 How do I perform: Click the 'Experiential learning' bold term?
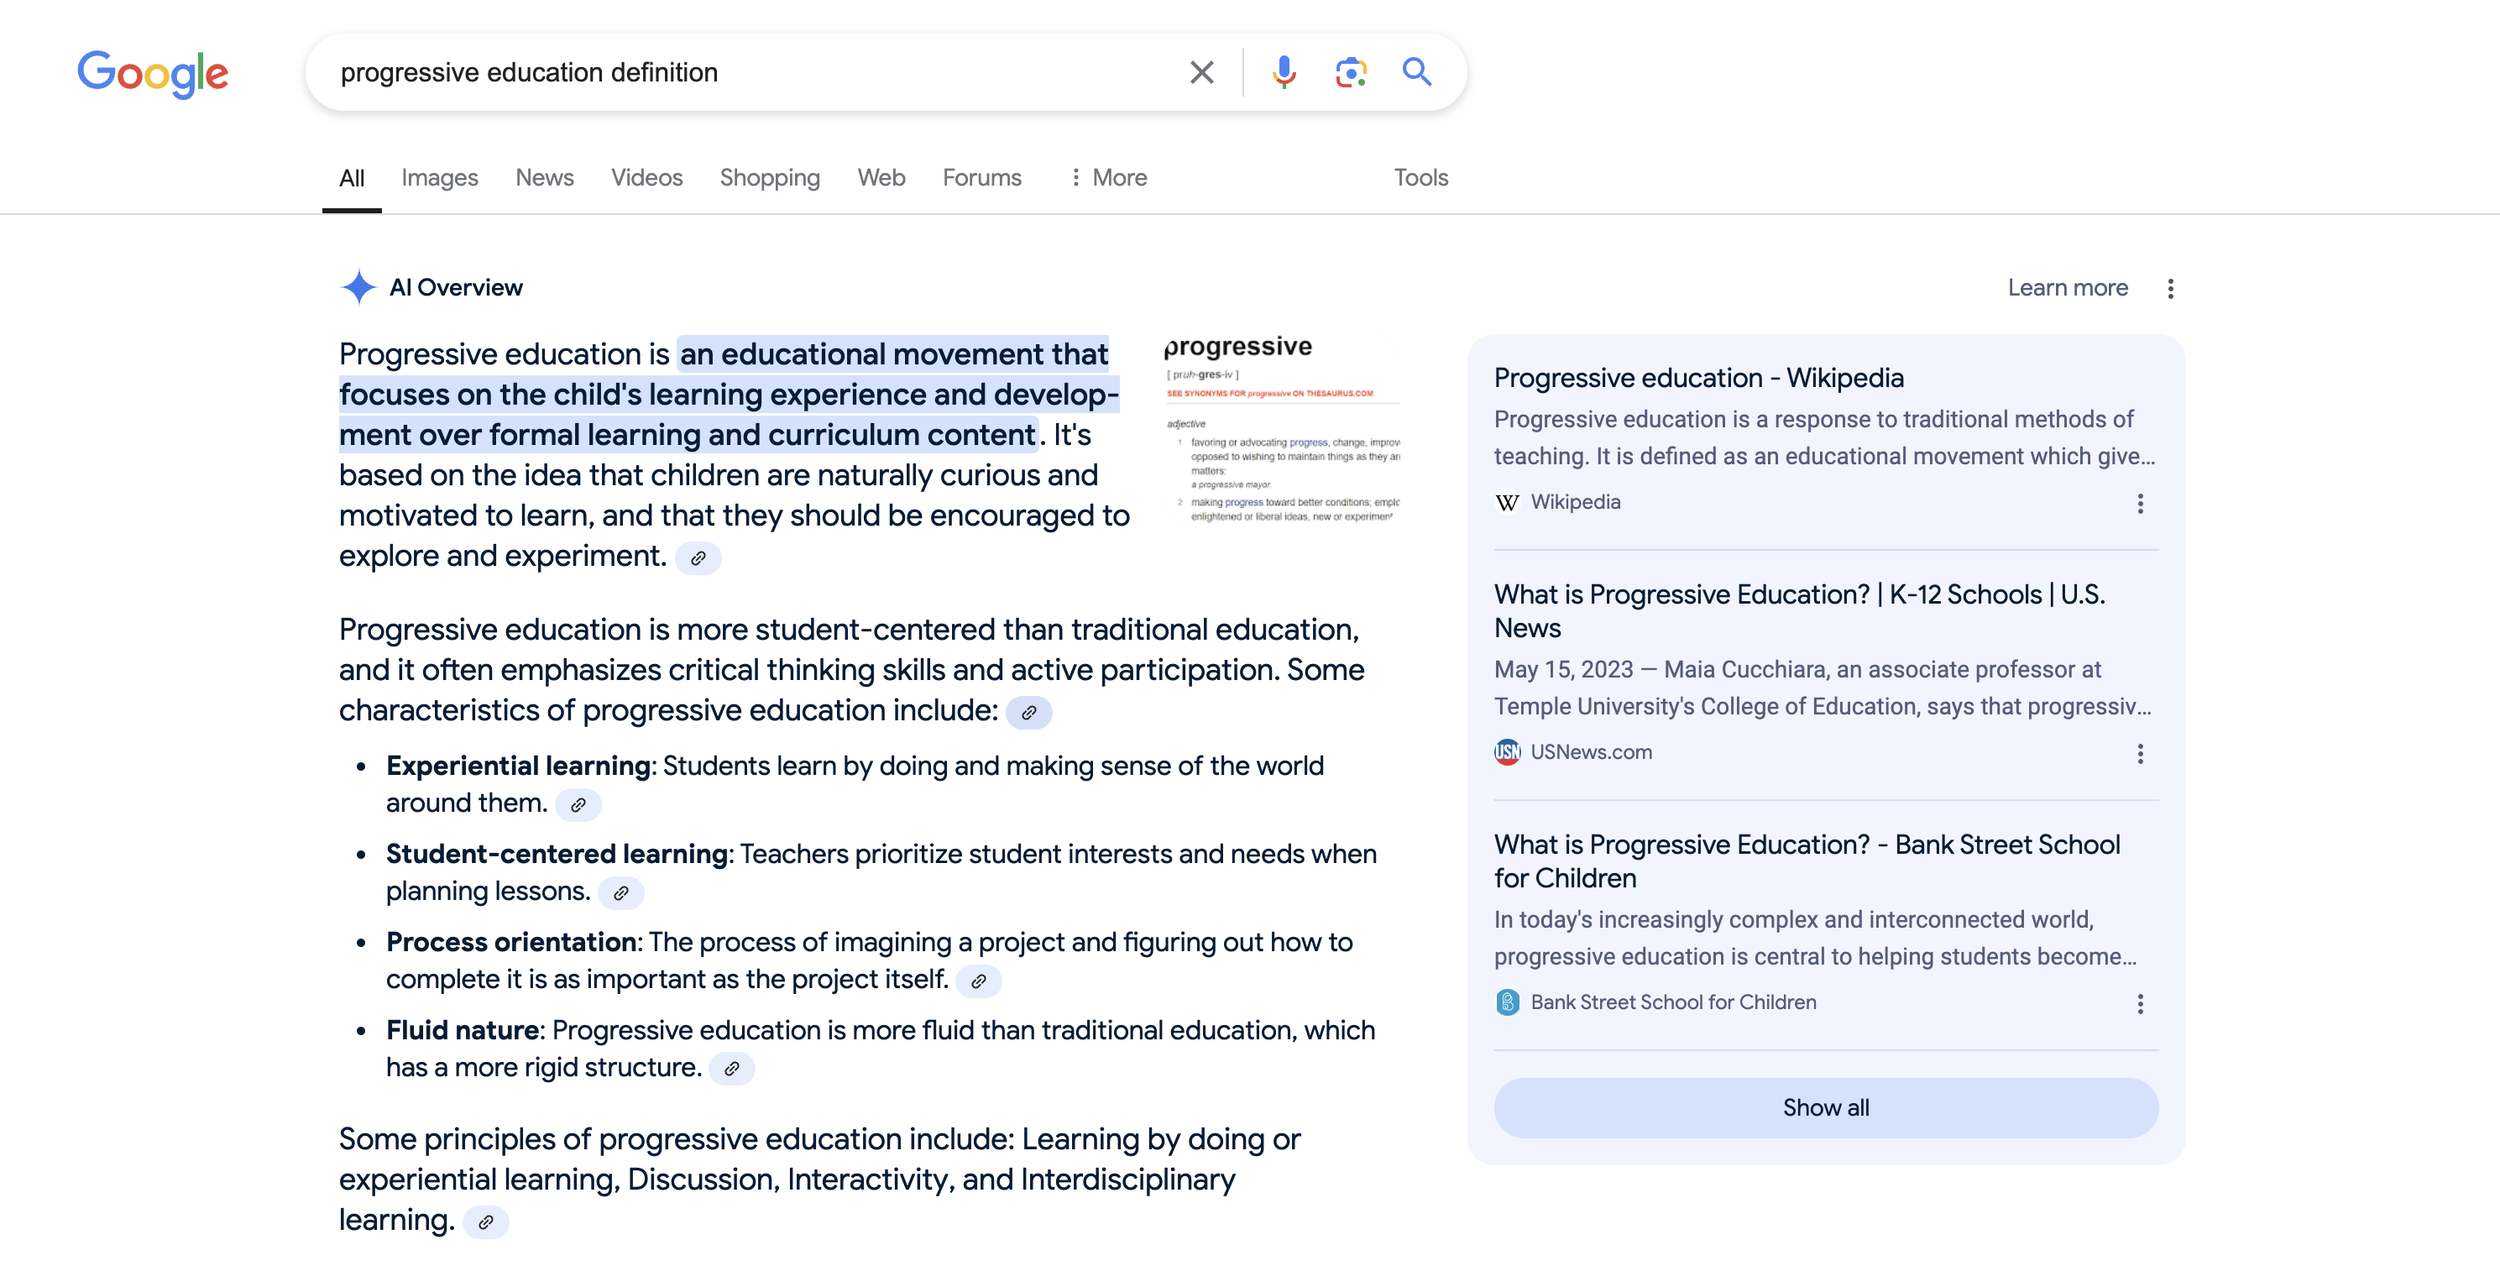pyautogui.click(x=518, y=766)
